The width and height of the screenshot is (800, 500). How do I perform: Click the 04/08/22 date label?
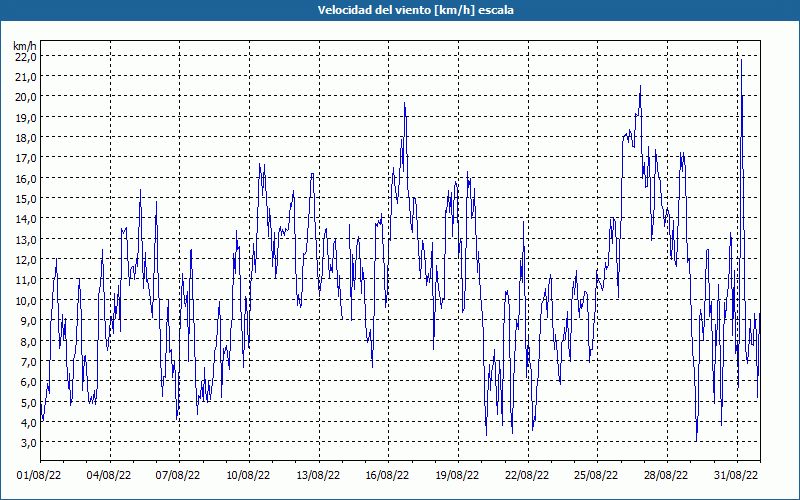tap(109, 476)
